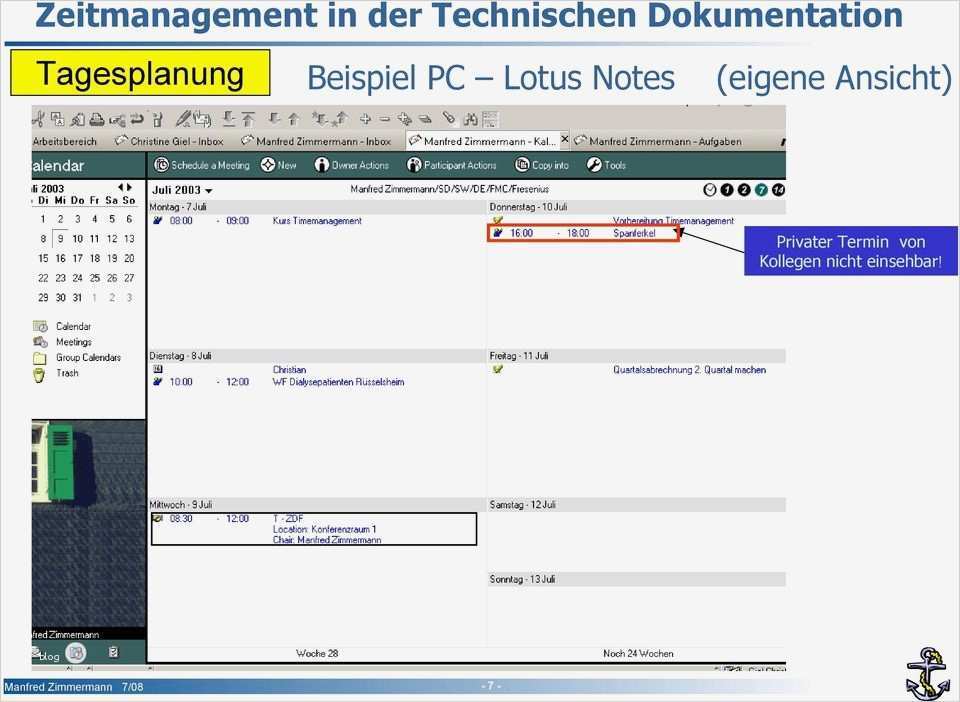Click the Calendar icon in left navigator
The image size is (960, 702).
click(x=40, y=326)
